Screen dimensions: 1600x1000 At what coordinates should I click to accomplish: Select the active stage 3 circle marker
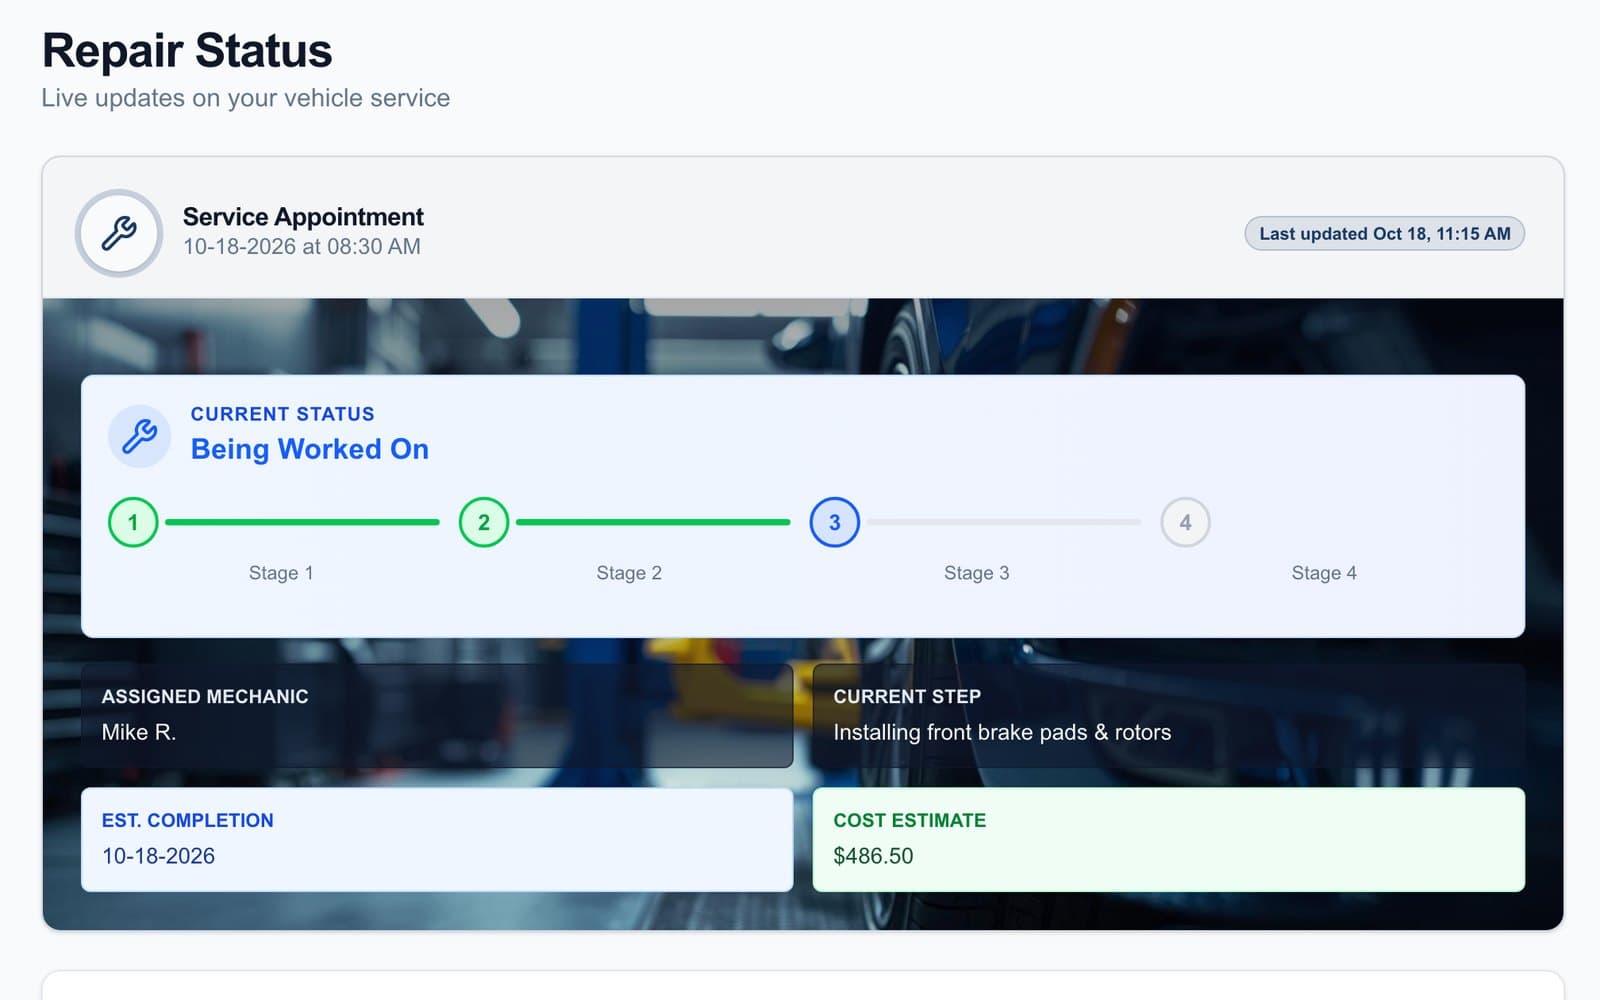[835, 522]
